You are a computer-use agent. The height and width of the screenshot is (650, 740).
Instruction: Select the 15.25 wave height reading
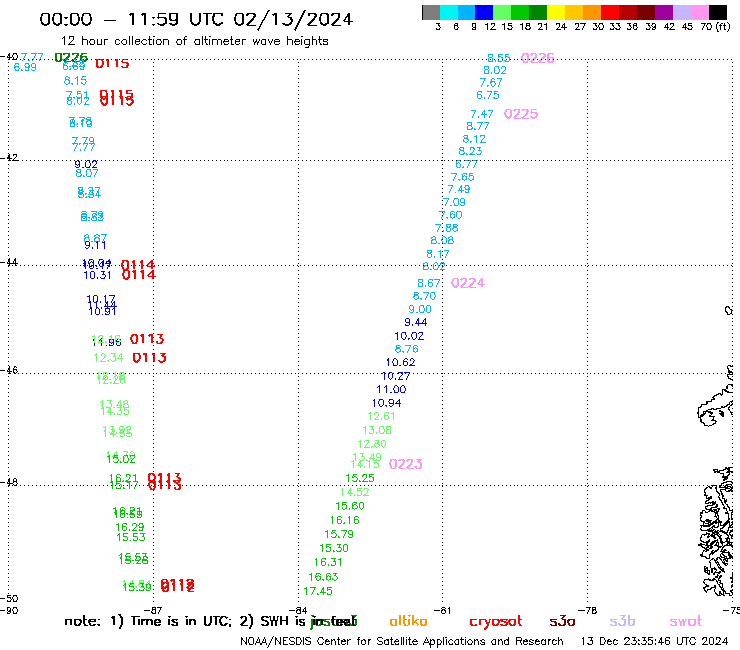[360, 478]
